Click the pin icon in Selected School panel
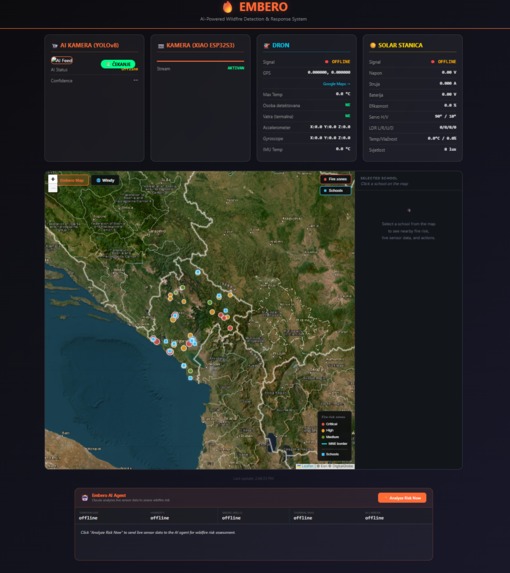Screen dimensions: 510x573 point(409,210)
